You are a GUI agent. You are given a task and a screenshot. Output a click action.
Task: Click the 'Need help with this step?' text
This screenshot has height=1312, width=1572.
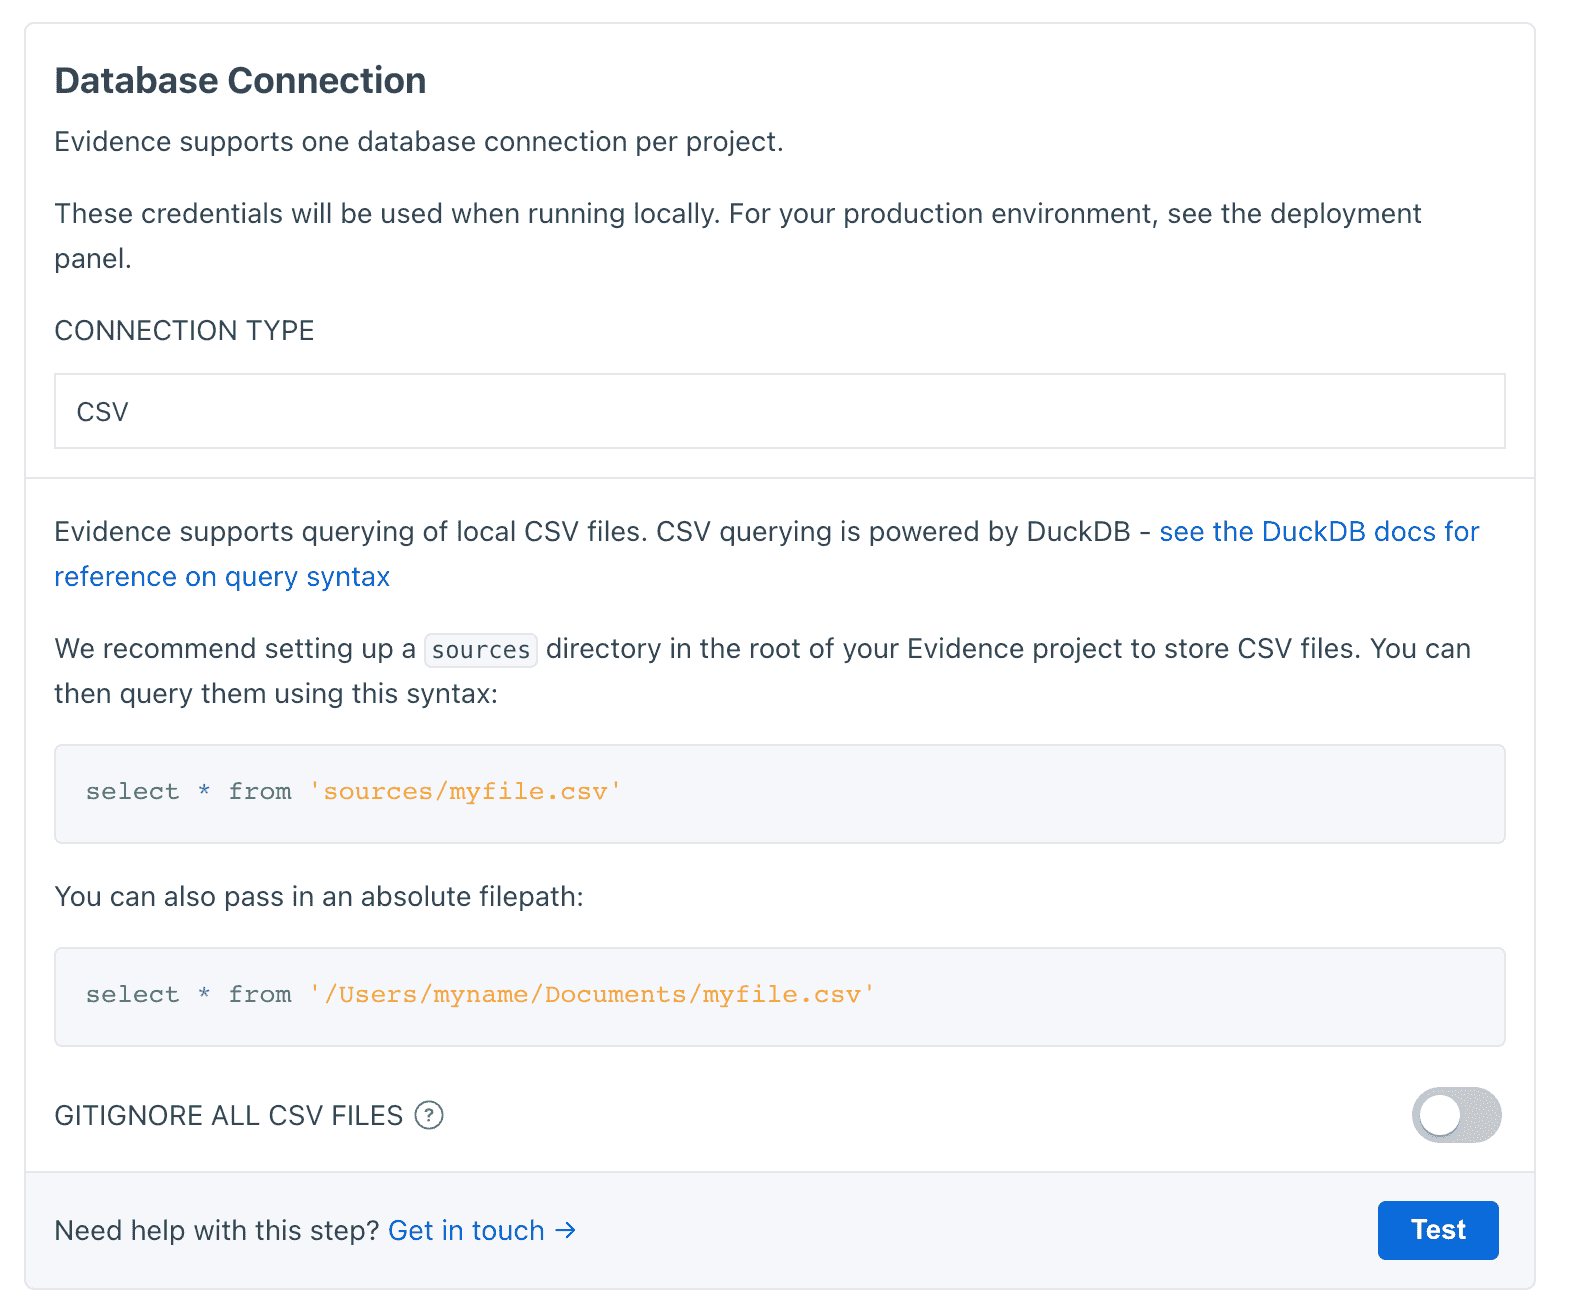click(x=217, y=1230)
